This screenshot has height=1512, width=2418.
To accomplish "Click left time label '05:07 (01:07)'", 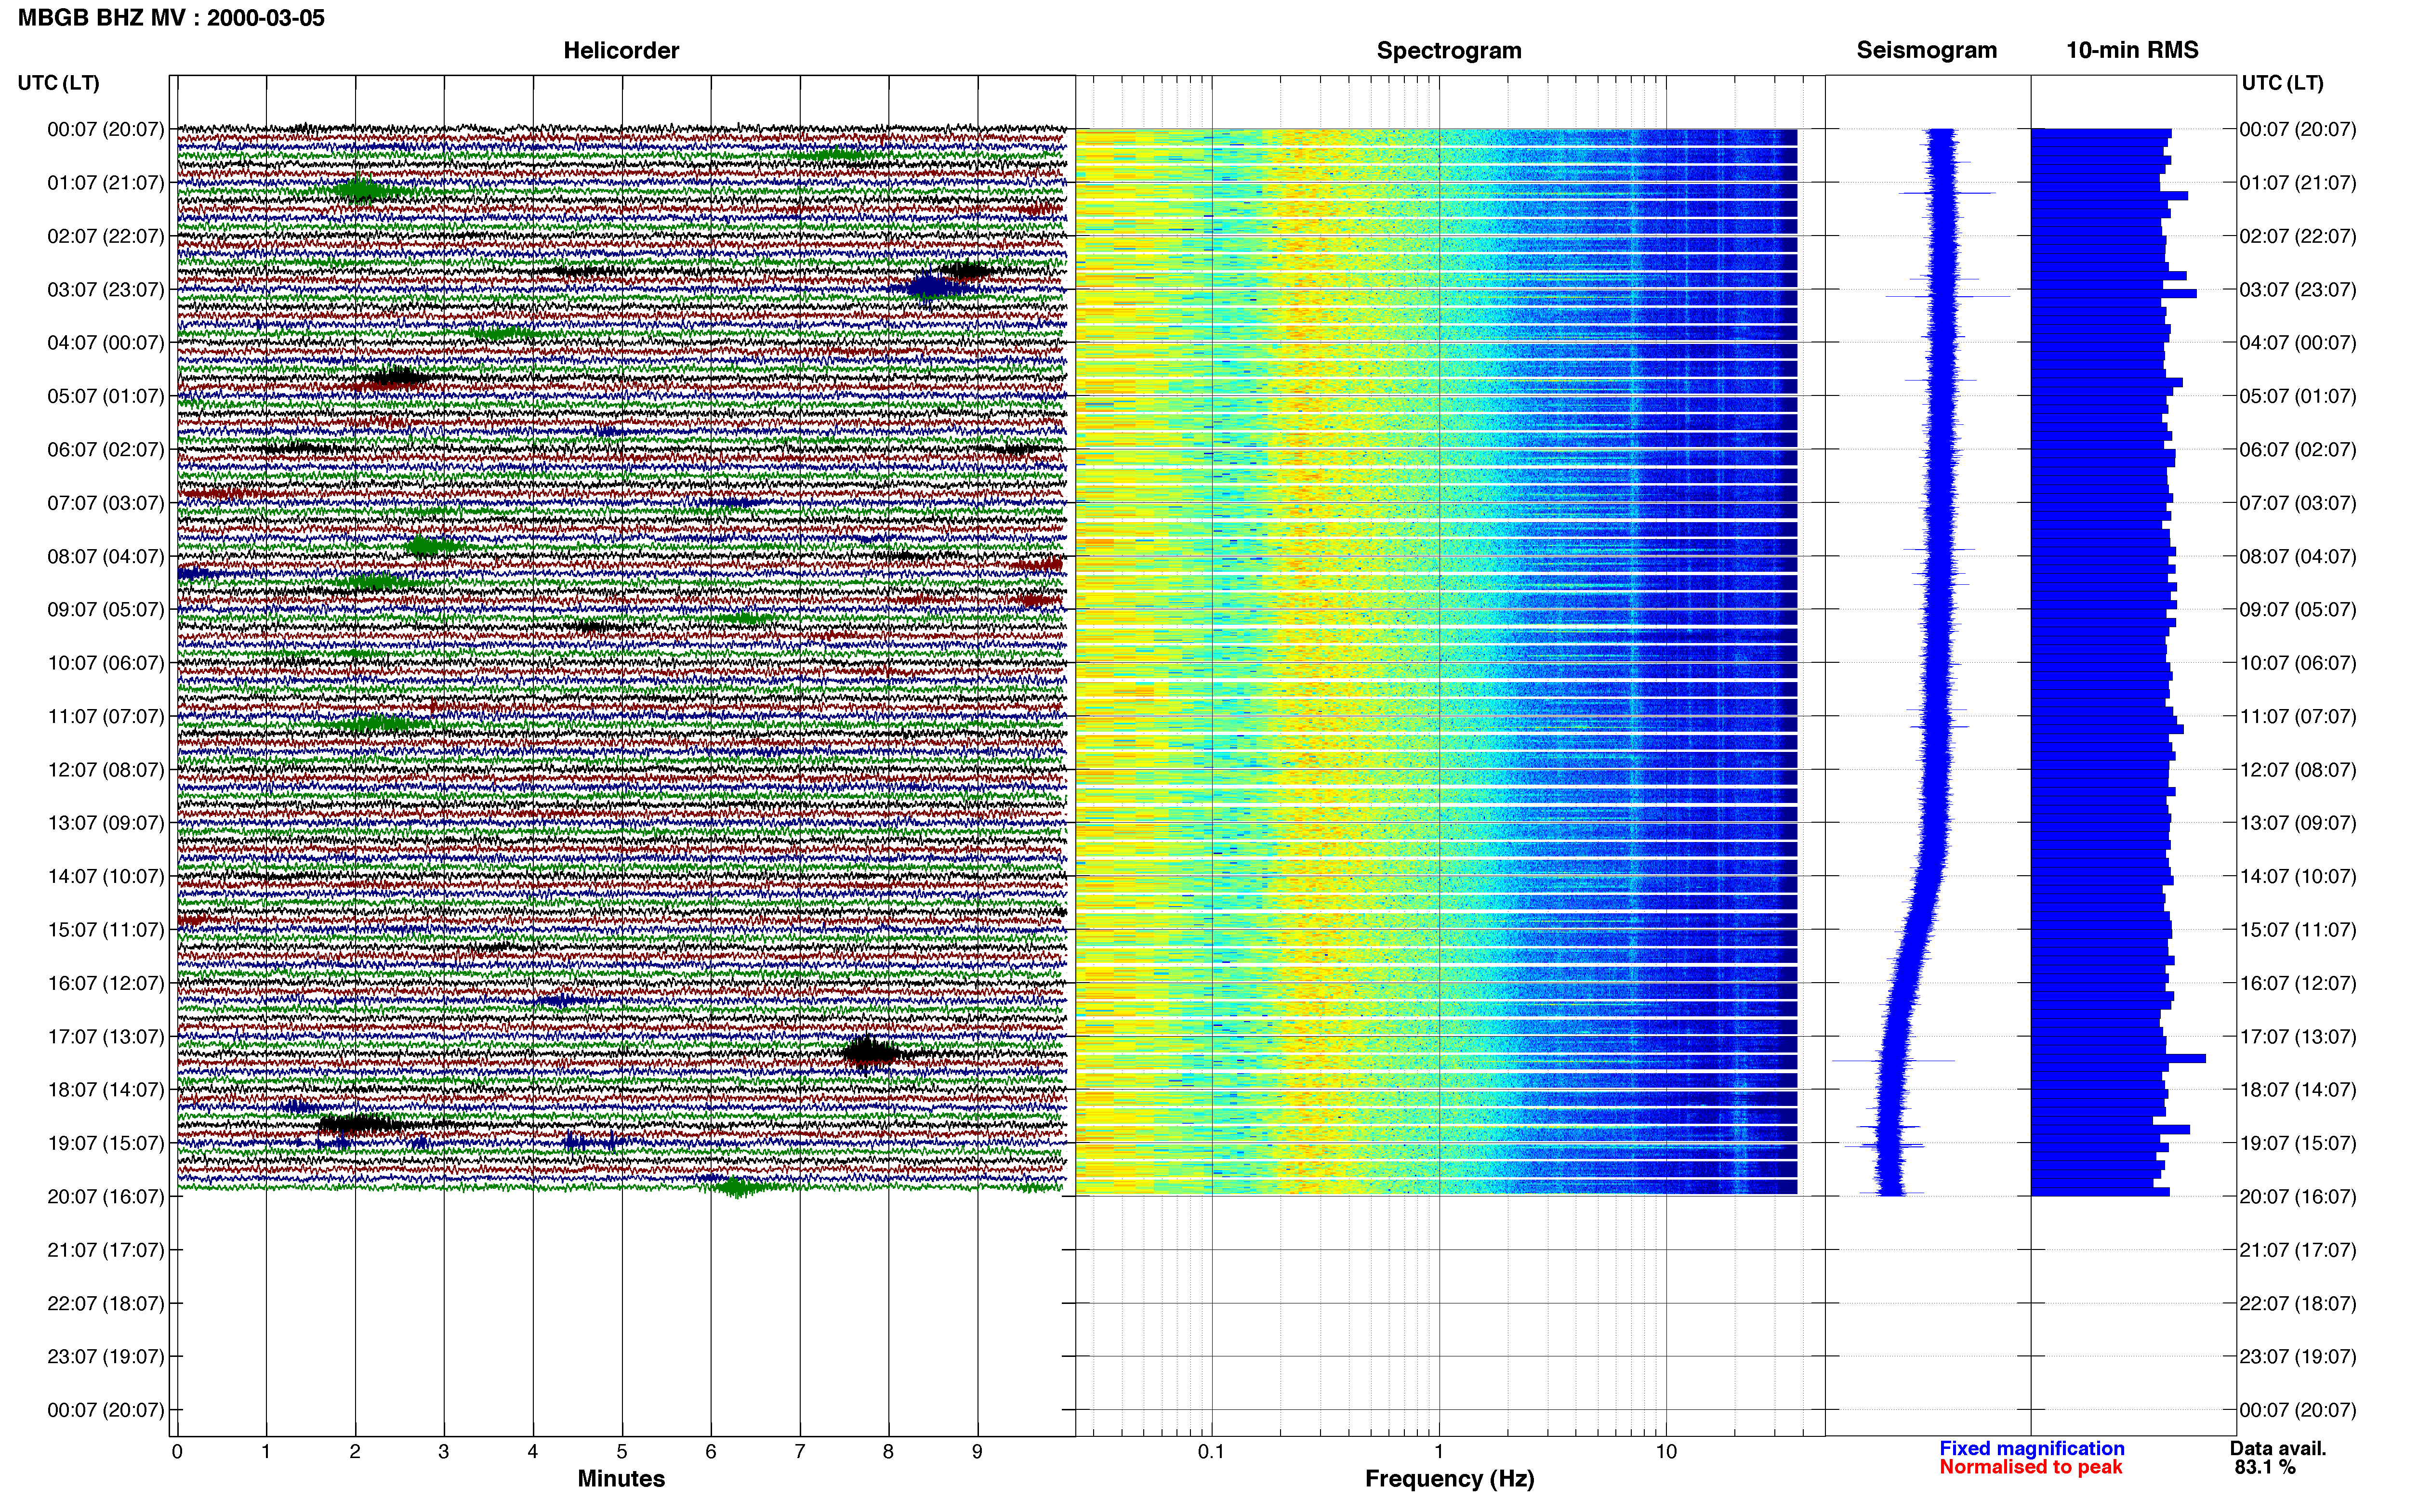I will 105,396.
